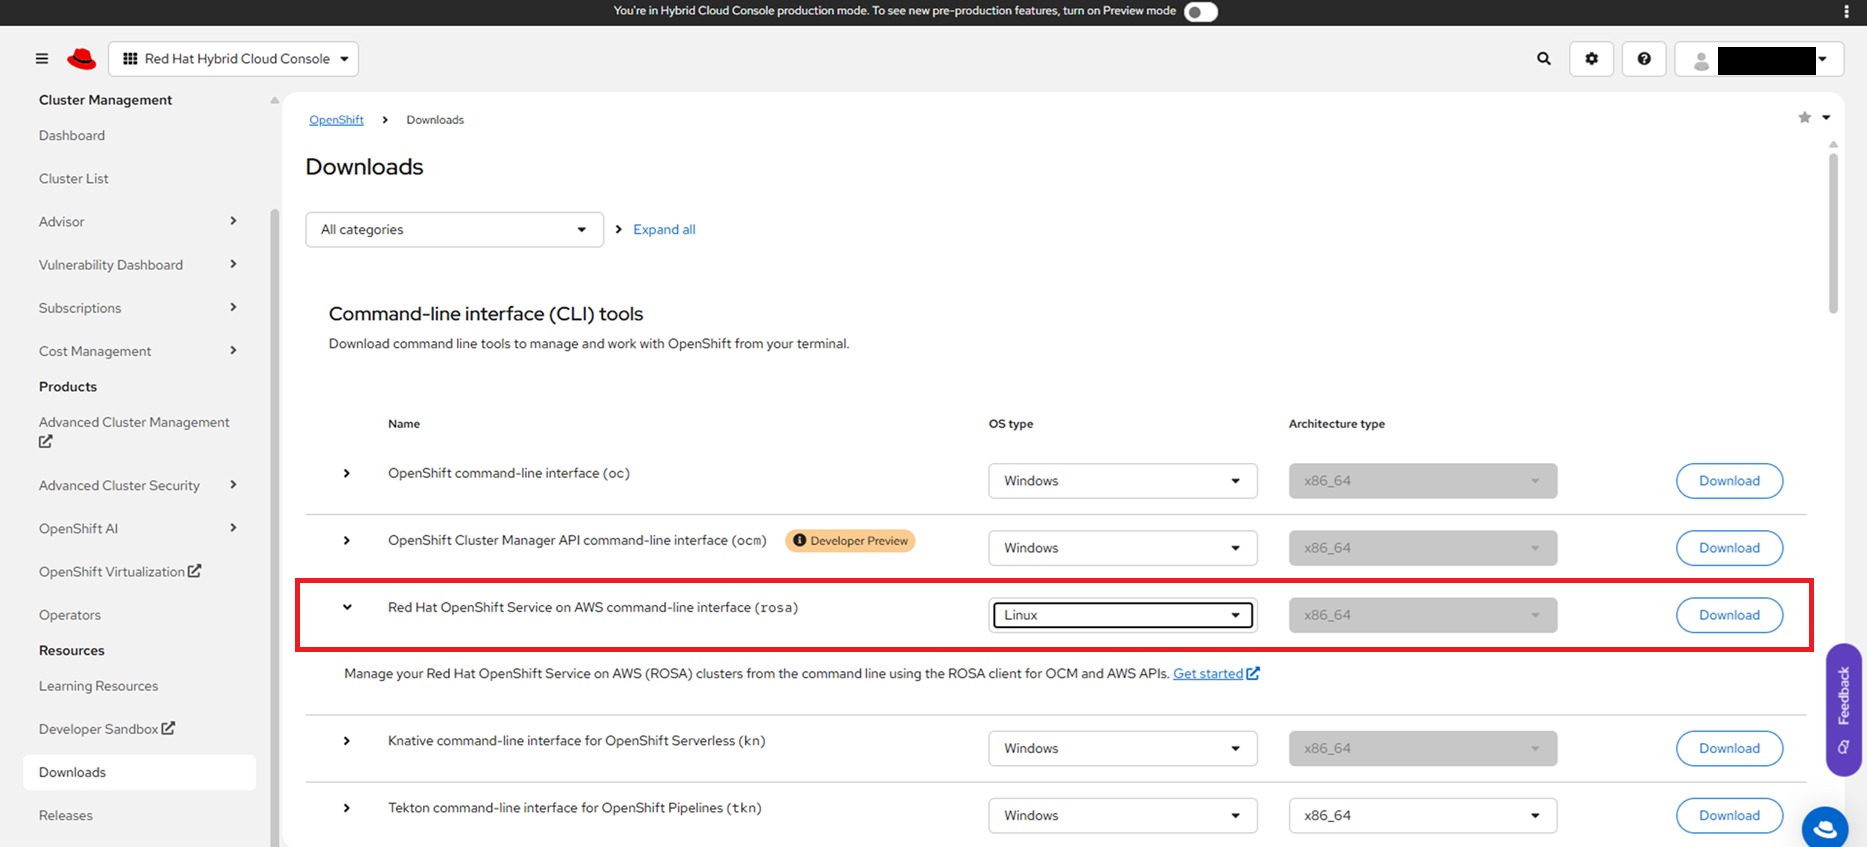Open the help question mark icon

click(x=1644, y=59)
